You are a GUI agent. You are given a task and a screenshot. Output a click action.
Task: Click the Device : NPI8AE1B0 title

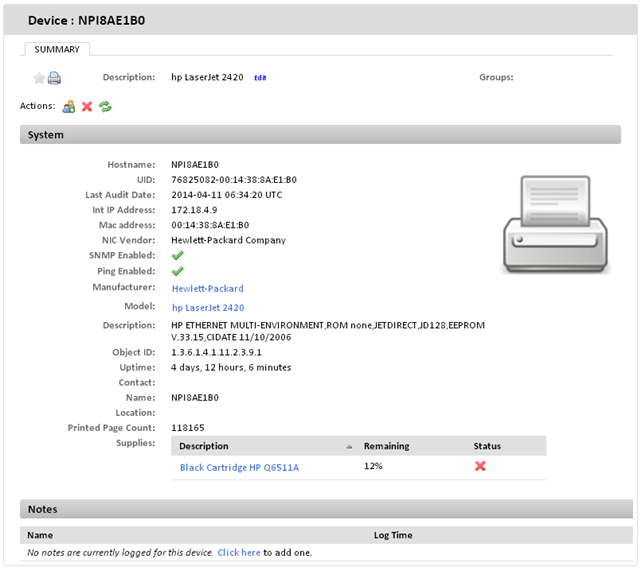coord(86,20)
